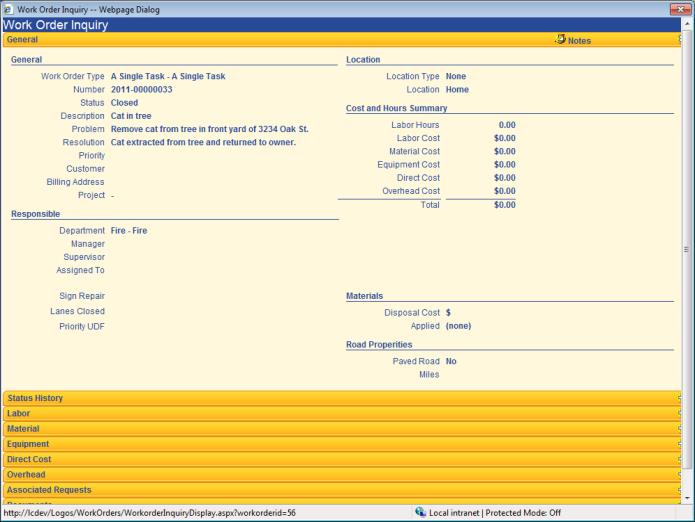The width and height of the screenshot is (695, 522).
Task: Click the Internet Explorer icon in title bar
Action: tap(8, 9)
